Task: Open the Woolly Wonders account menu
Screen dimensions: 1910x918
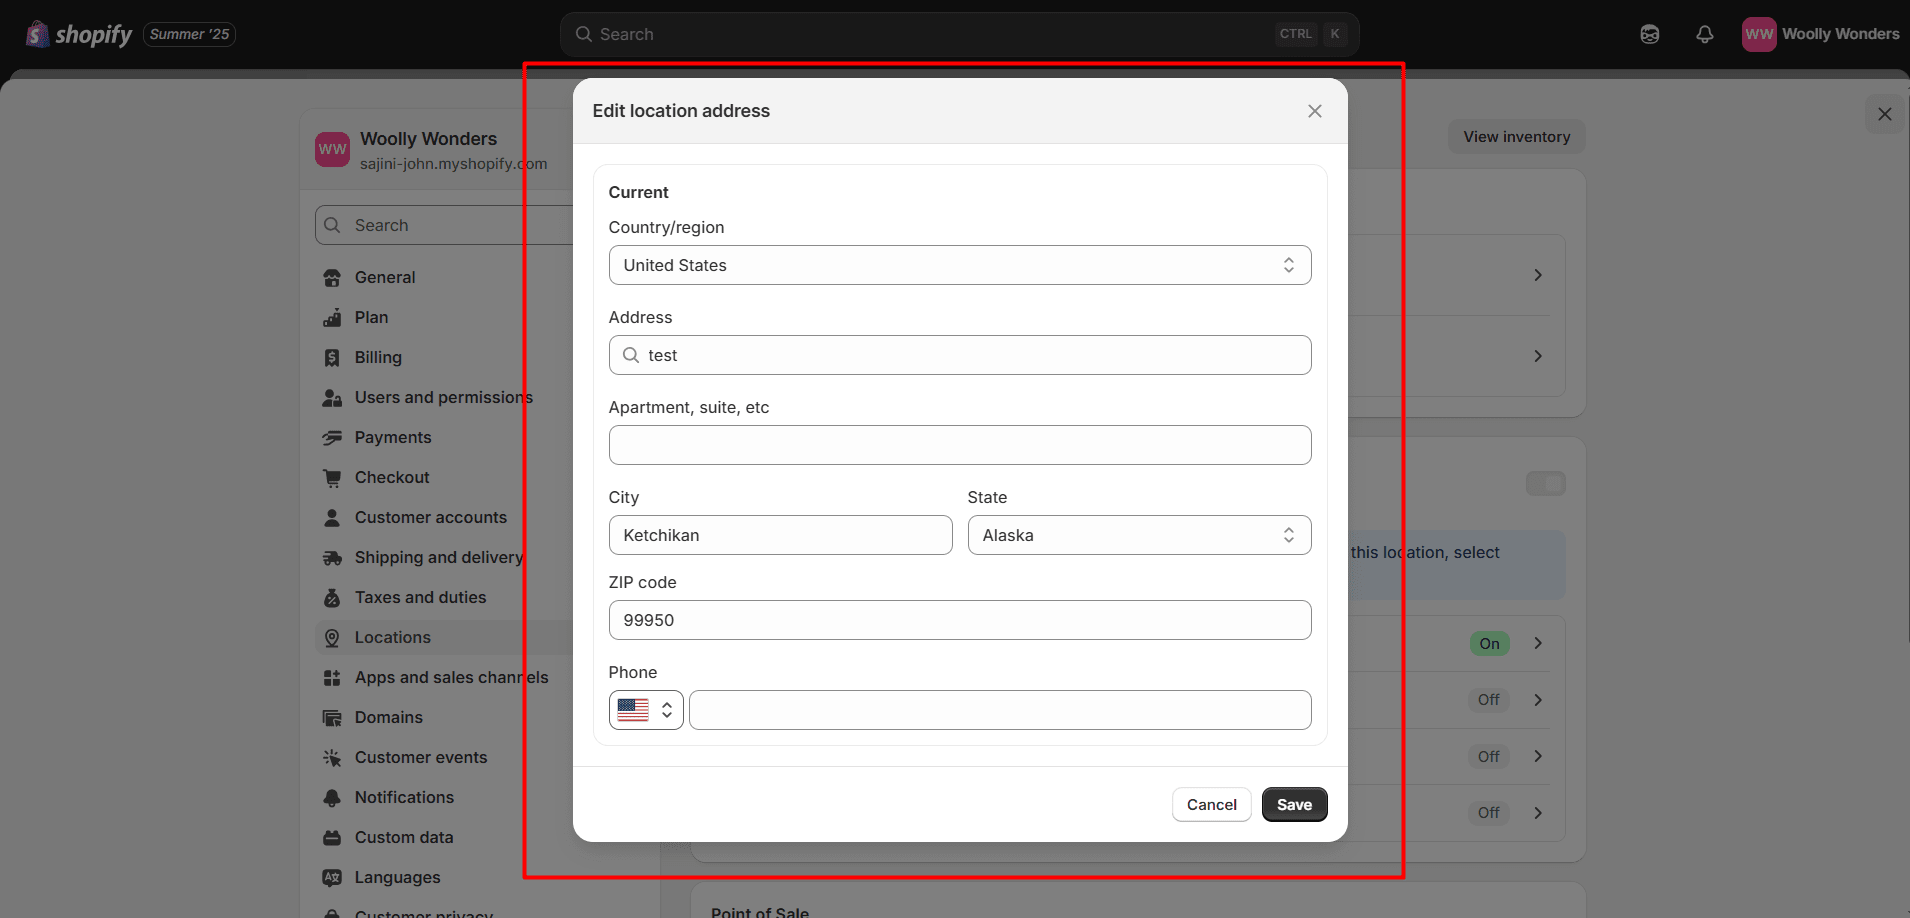Action: [x=1821, y=34]
